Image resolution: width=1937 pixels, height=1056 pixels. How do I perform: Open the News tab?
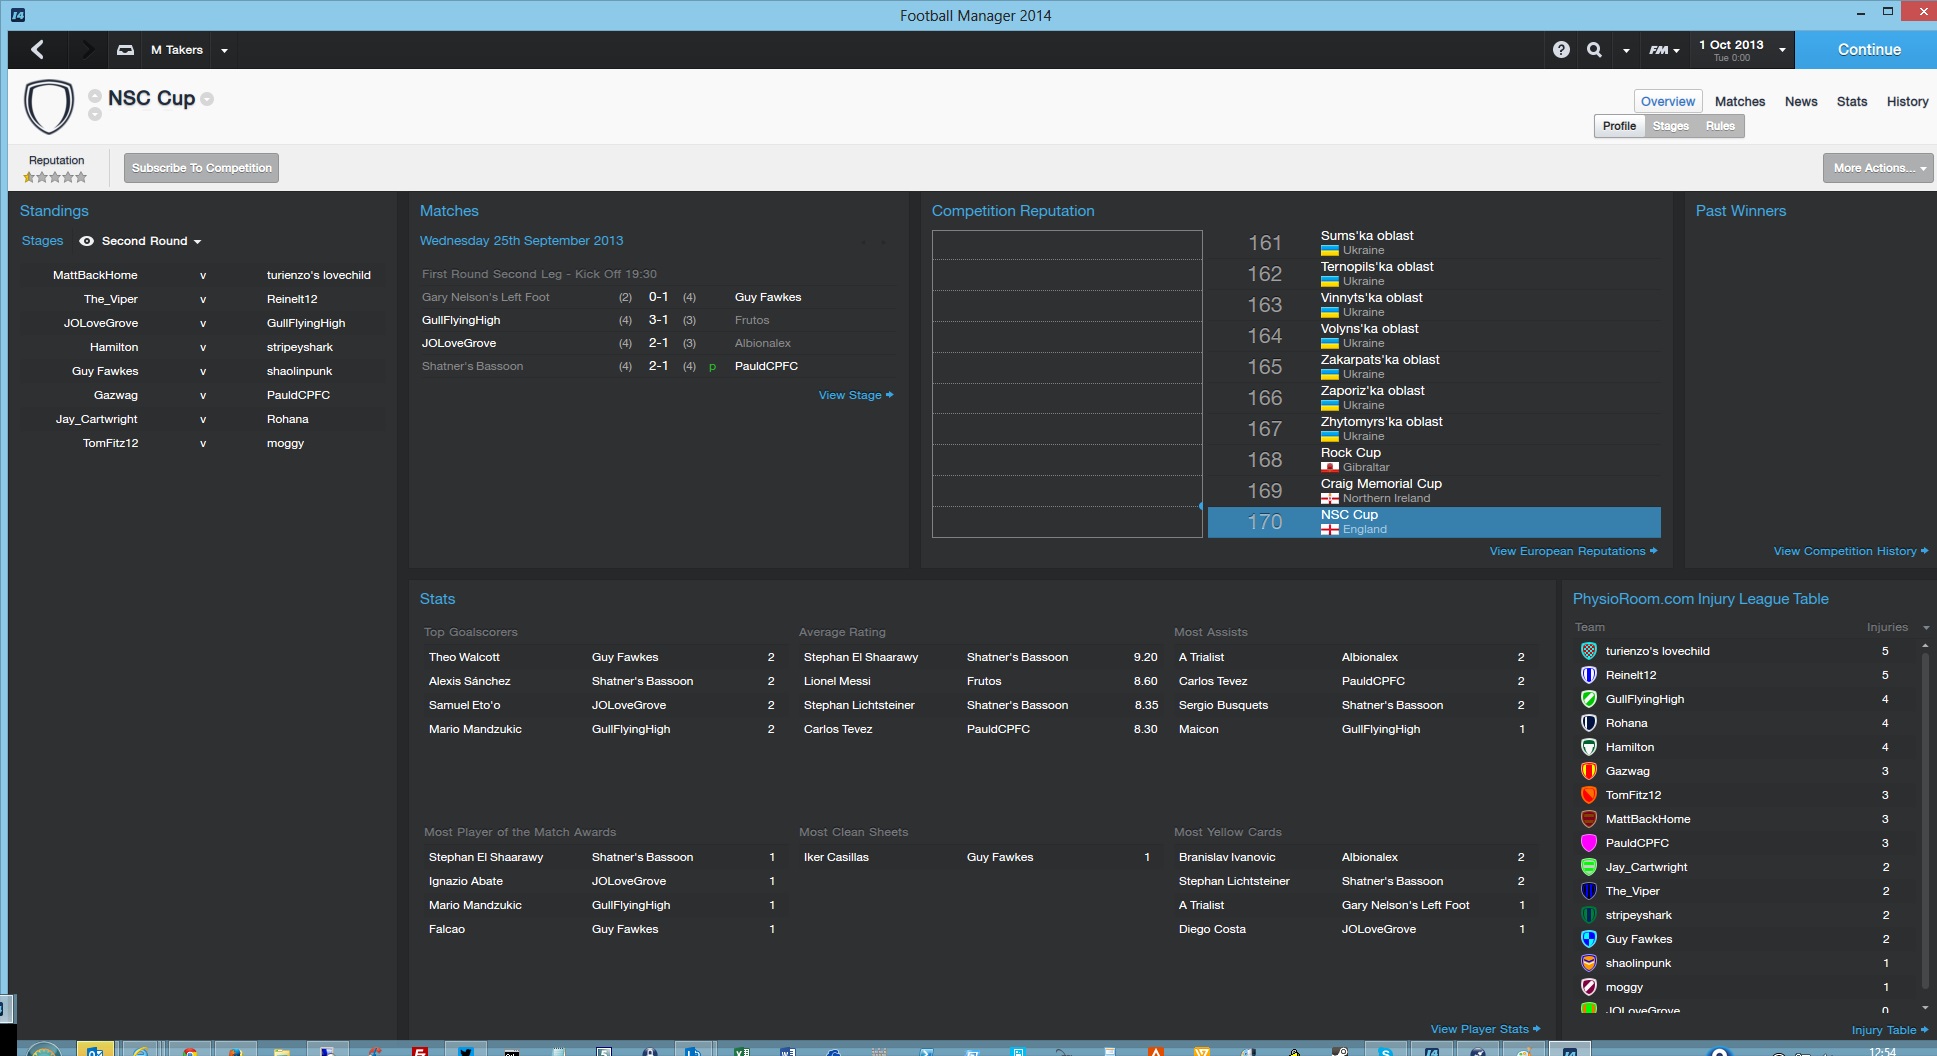(x=1801, y=101)
